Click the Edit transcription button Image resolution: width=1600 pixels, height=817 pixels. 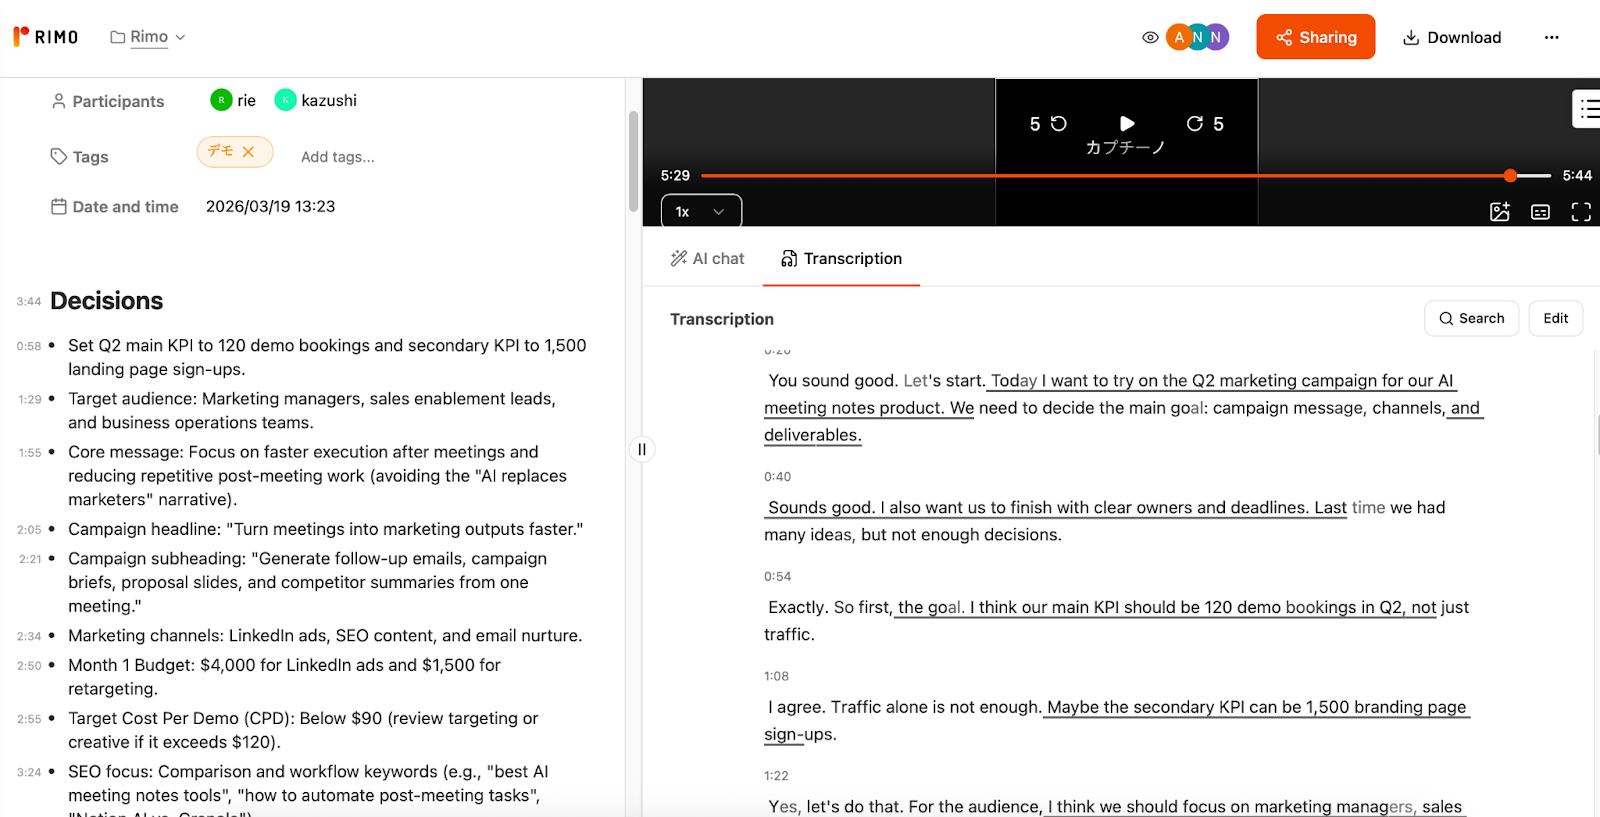pyautogui.click(x=1555, y=319)
